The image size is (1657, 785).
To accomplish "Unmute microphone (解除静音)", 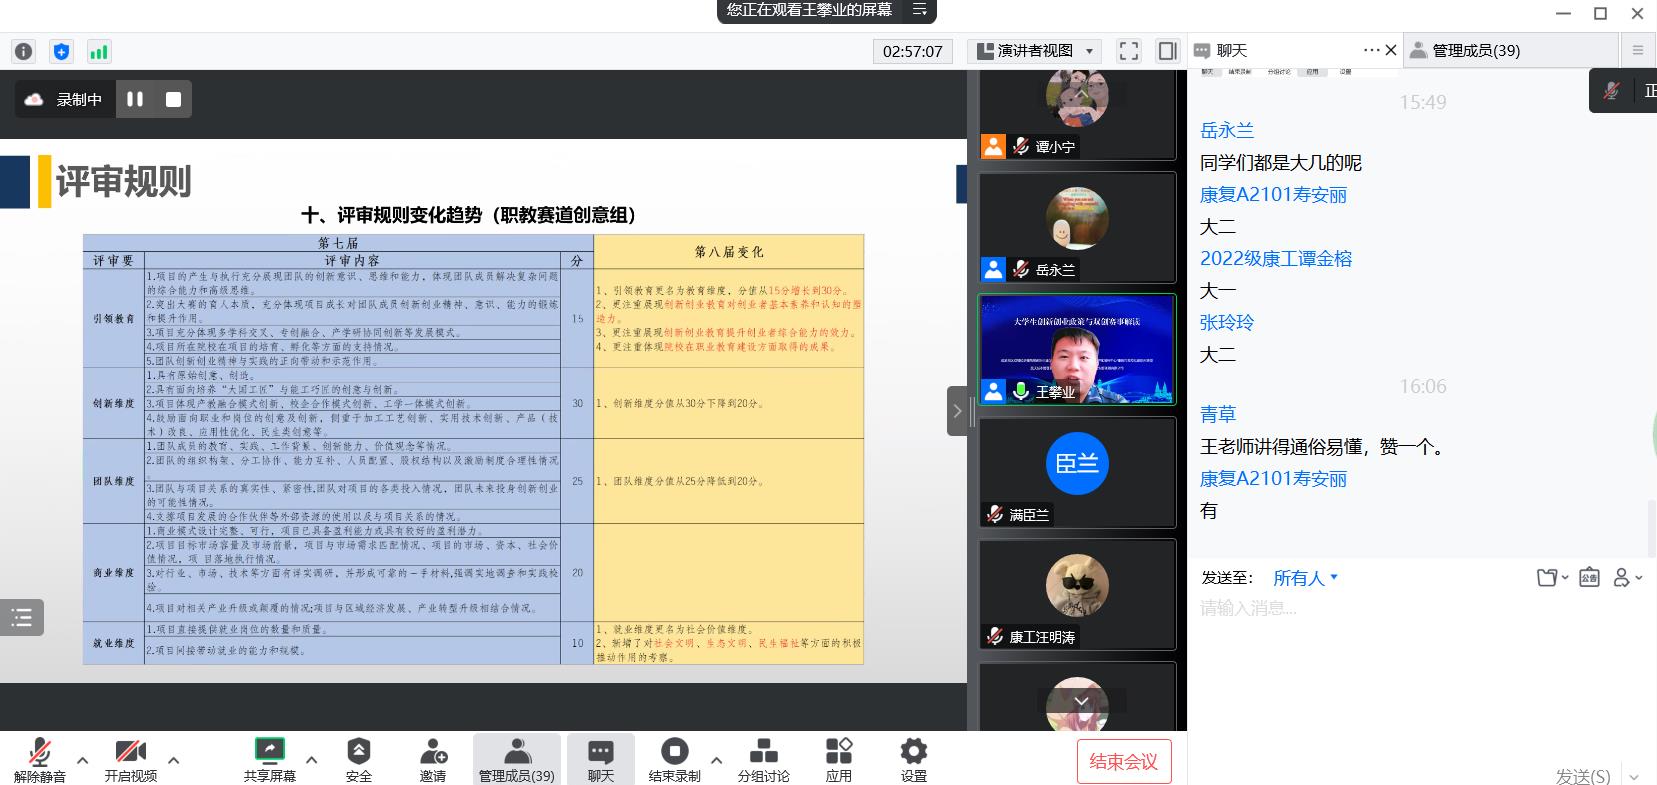I will click(x=40, y=759).
